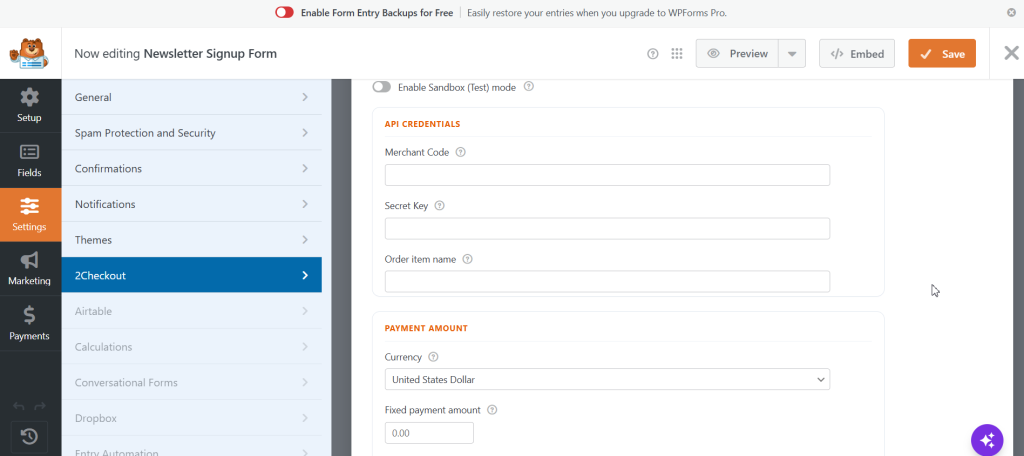Click the Fields list icon
This screenshot has width=1024, height=456.
click(30, 152)
